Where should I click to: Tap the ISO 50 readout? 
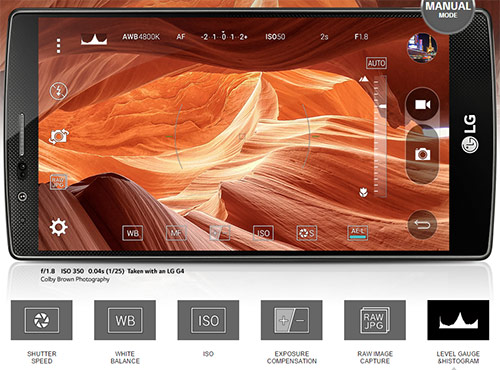pyautogui.click(x=275, y=37)
